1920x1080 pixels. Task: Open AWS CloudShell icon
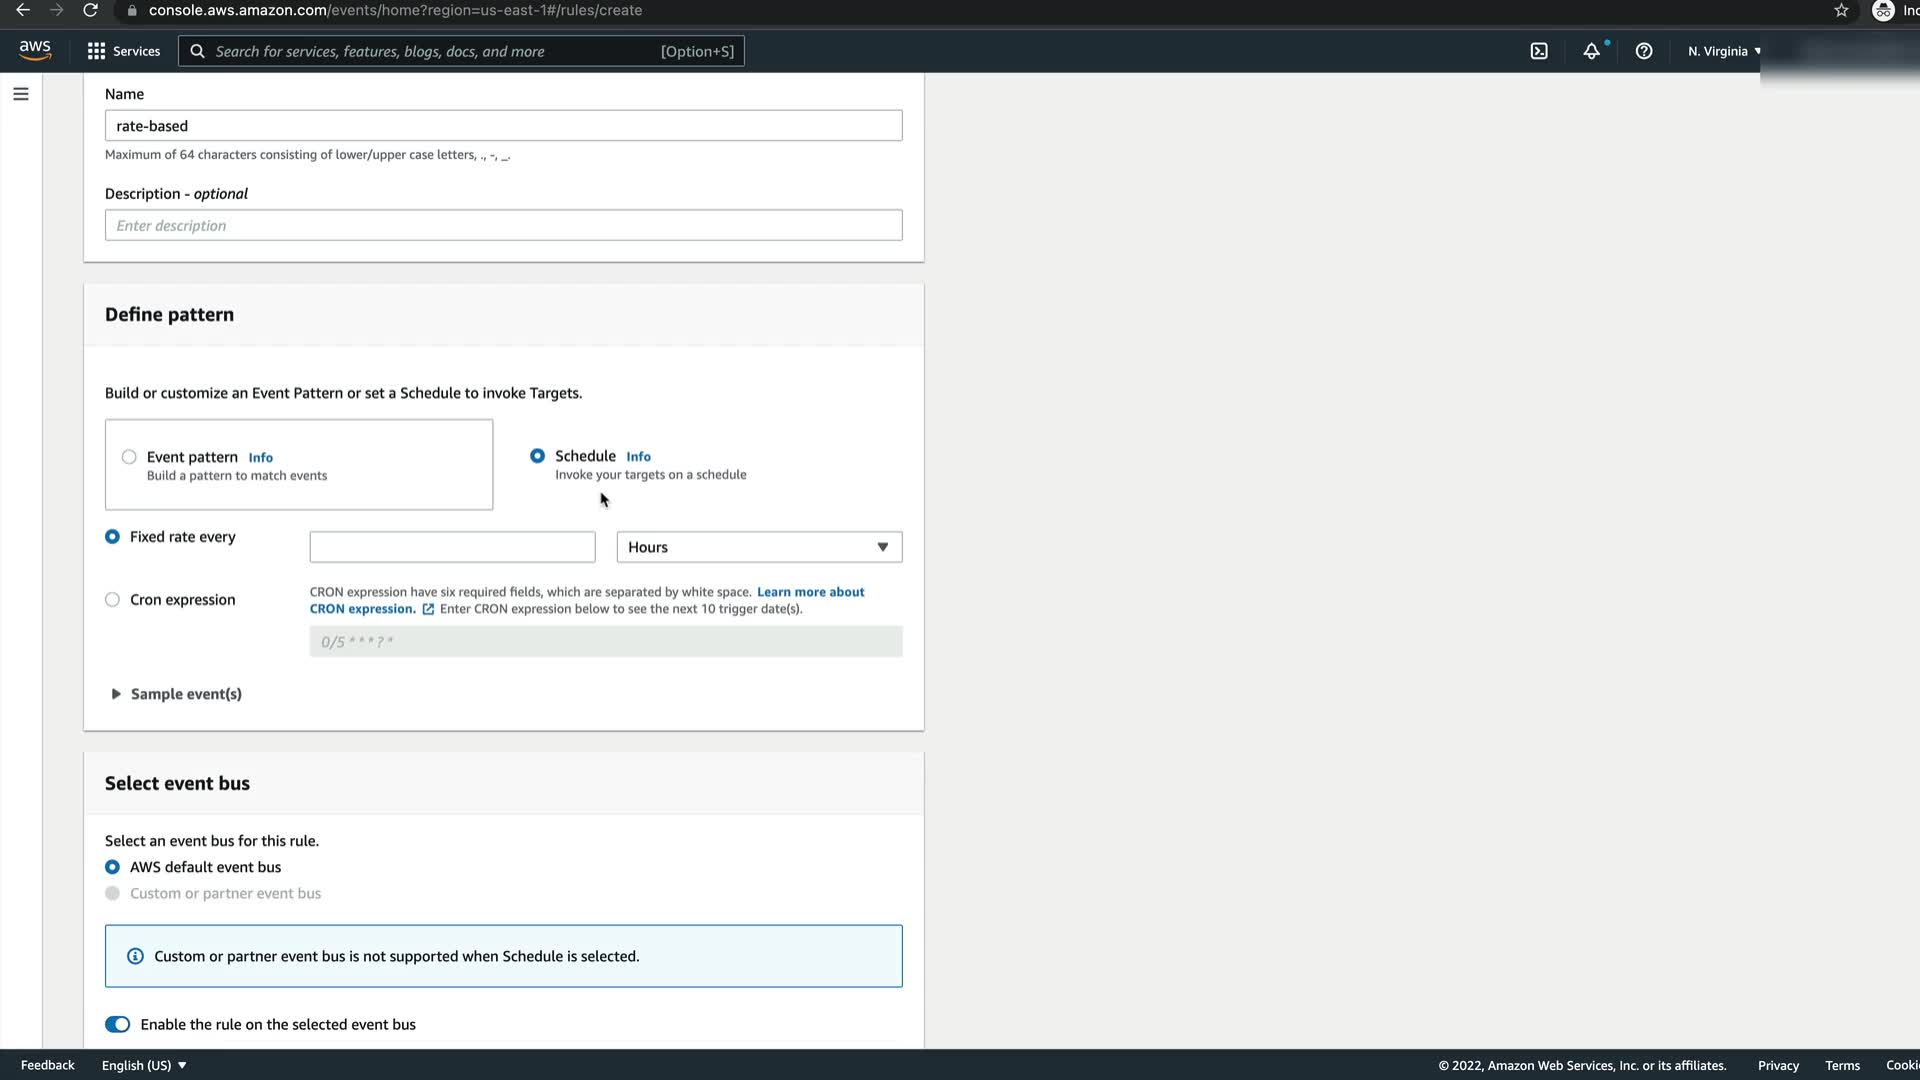1539,51
